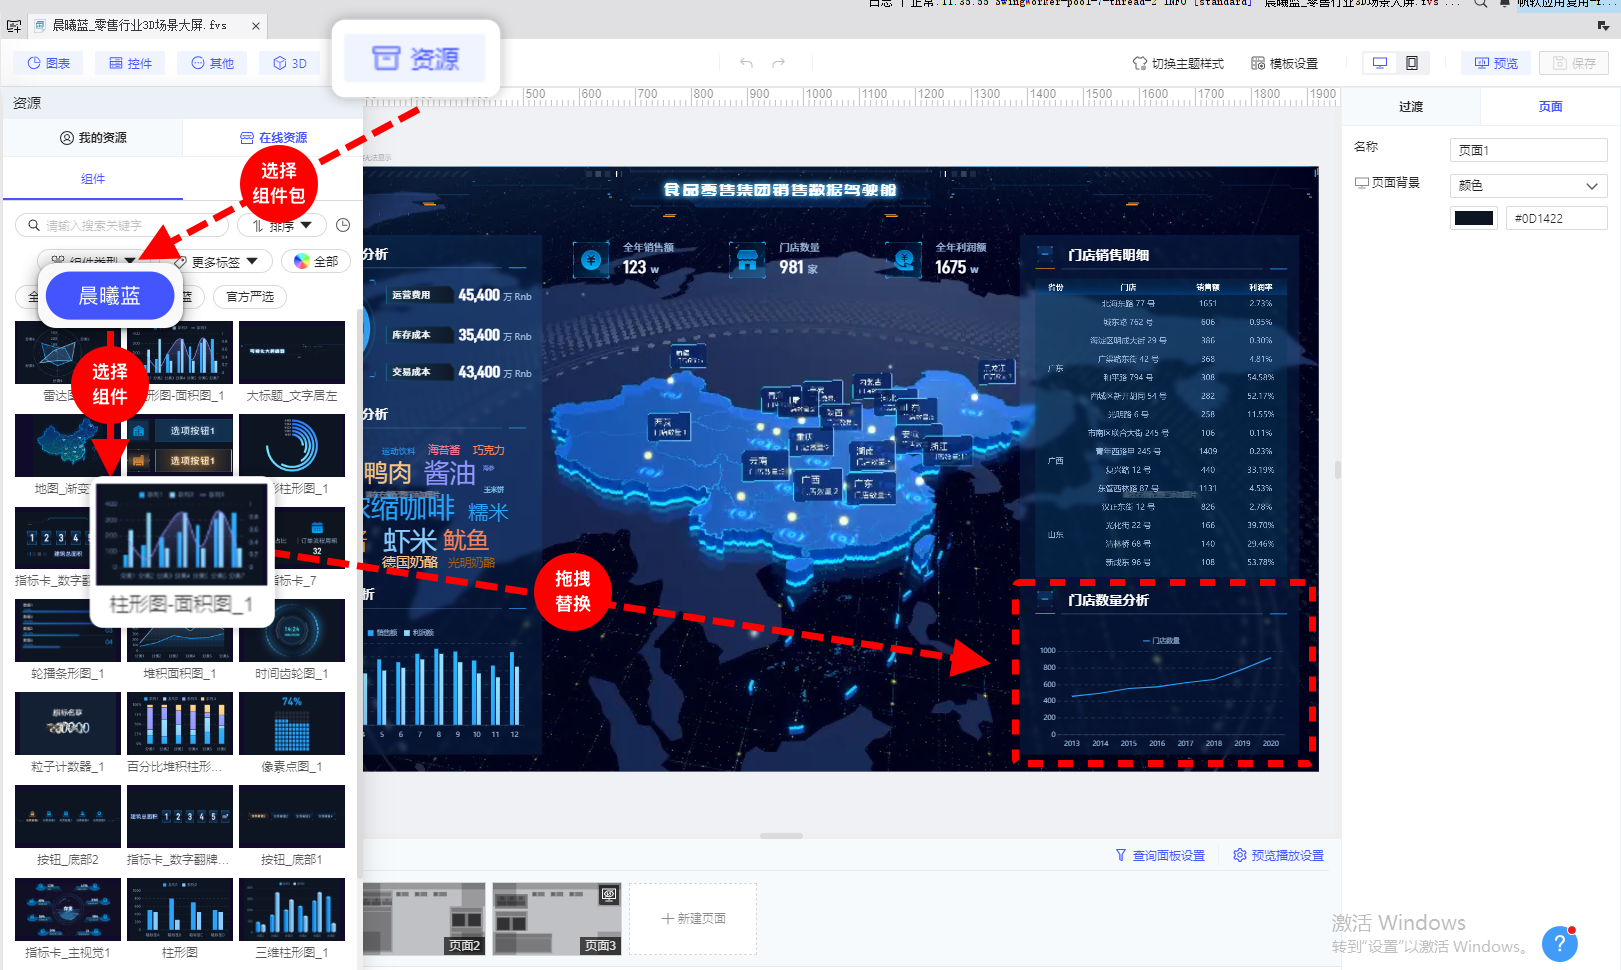1621x970 pixels.
Task: Click the undo arrow in toolbar
Action: point(746,63)
